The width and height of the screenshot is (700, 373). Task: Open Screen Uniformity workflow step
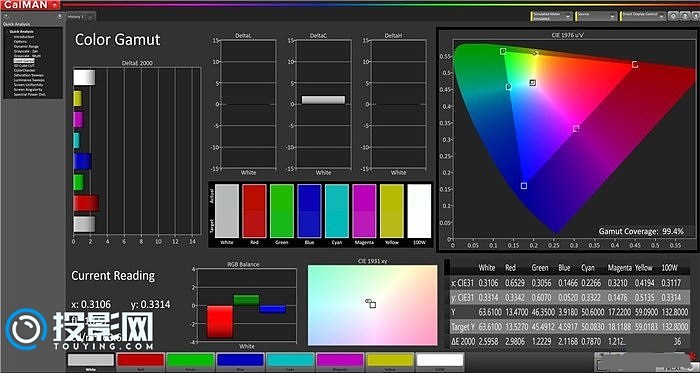(x=28, y=85)
